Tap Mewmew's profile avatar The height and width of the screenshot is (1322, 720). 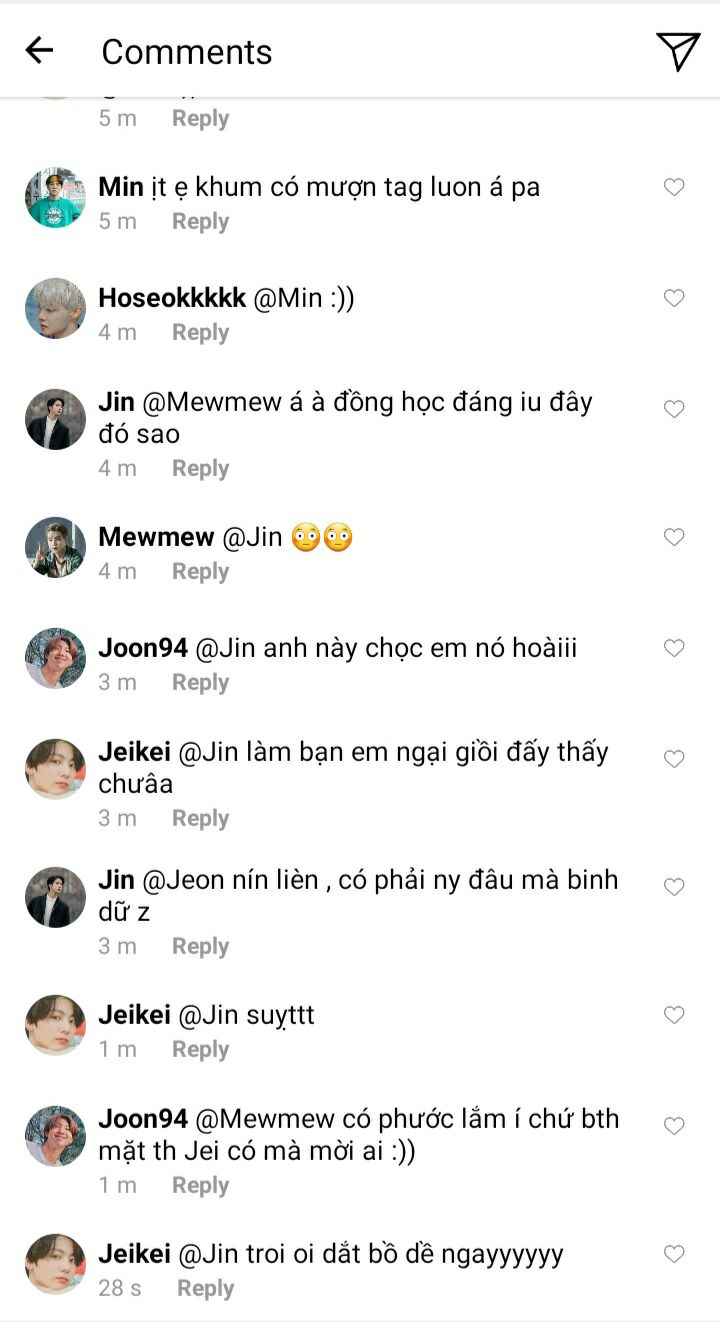(55, 548)
